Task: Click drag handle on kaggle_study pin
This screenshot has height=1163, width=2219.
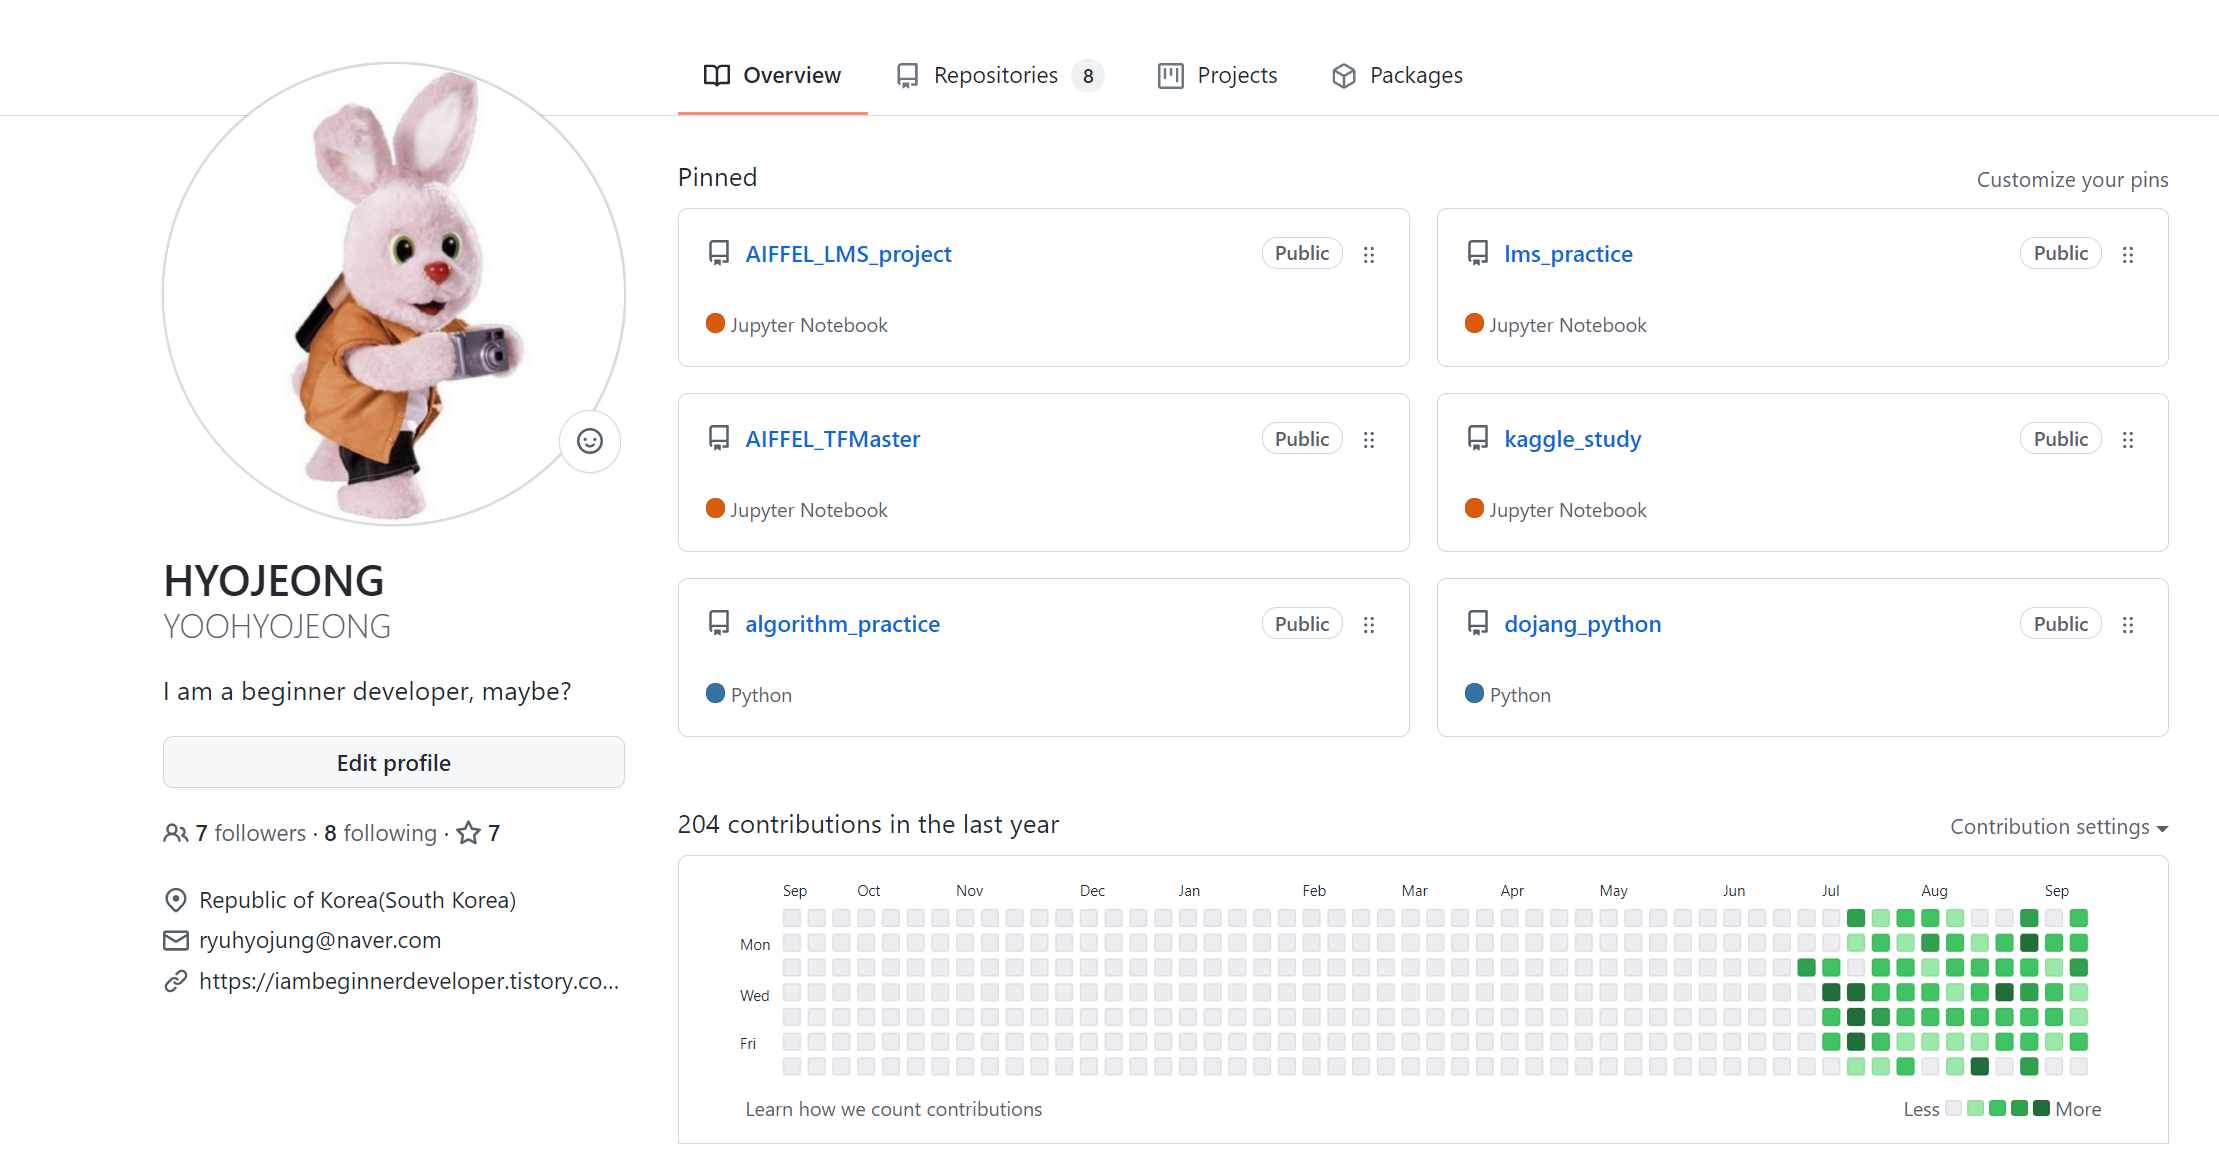Action: tap(2128, 440)
